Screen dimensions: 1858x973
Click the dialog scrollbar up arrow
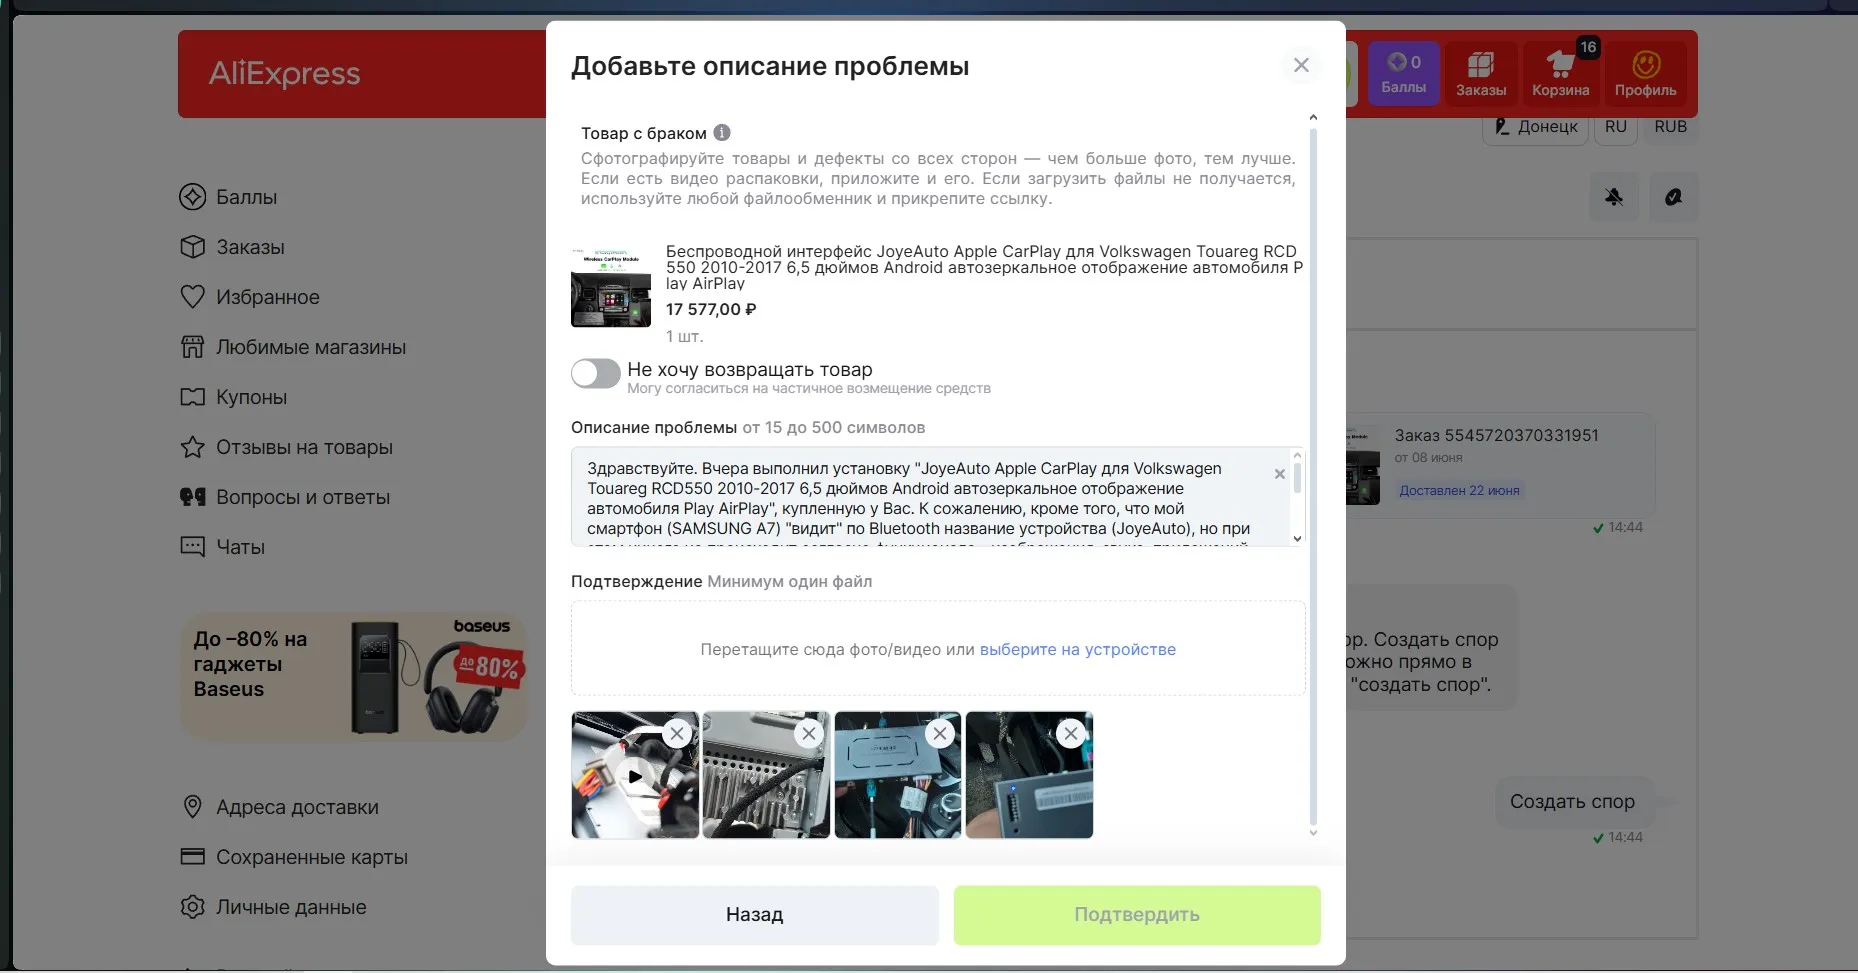(x=1313, y=118)
